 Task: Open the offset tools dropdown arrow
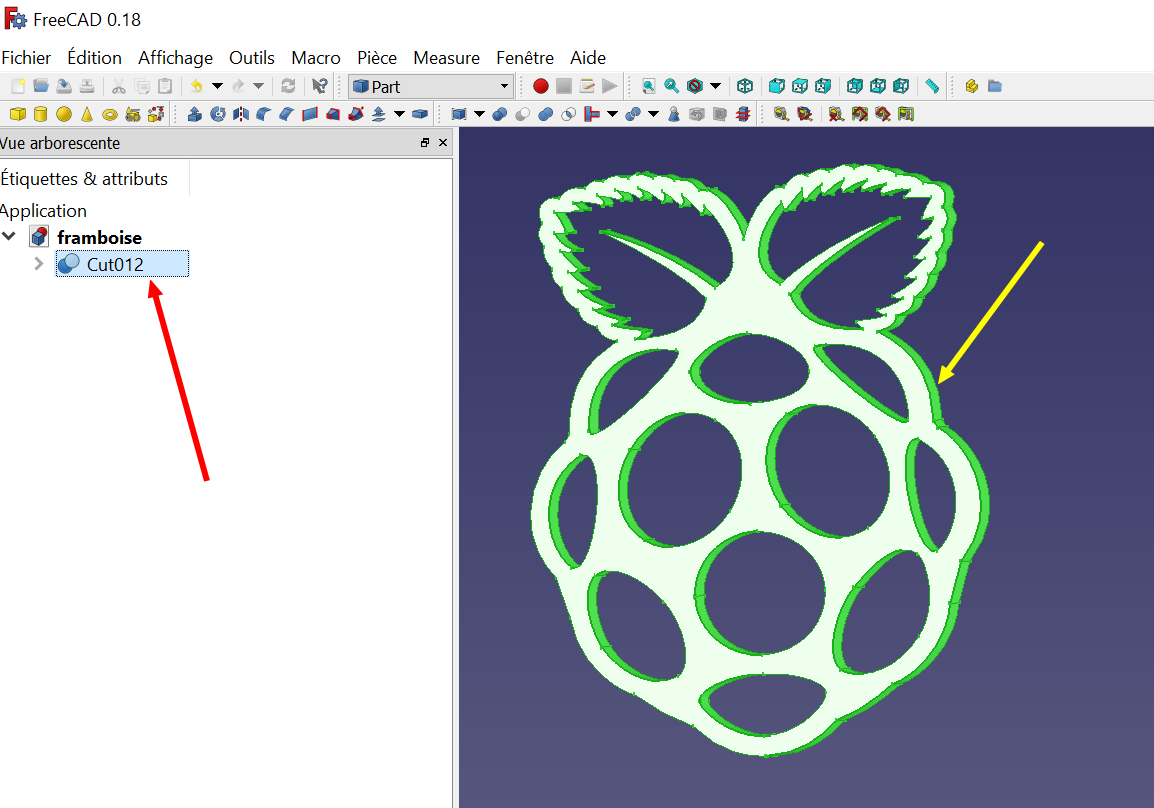(x=400, y=114)
